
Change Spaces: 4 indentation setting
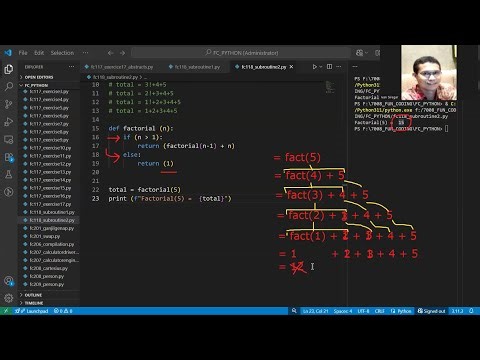[x=343, y=311]
